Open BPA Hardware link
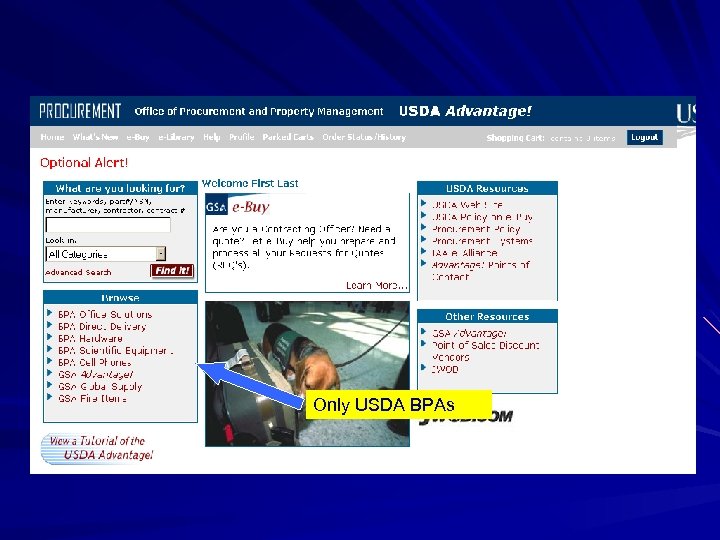 point(90,338)
